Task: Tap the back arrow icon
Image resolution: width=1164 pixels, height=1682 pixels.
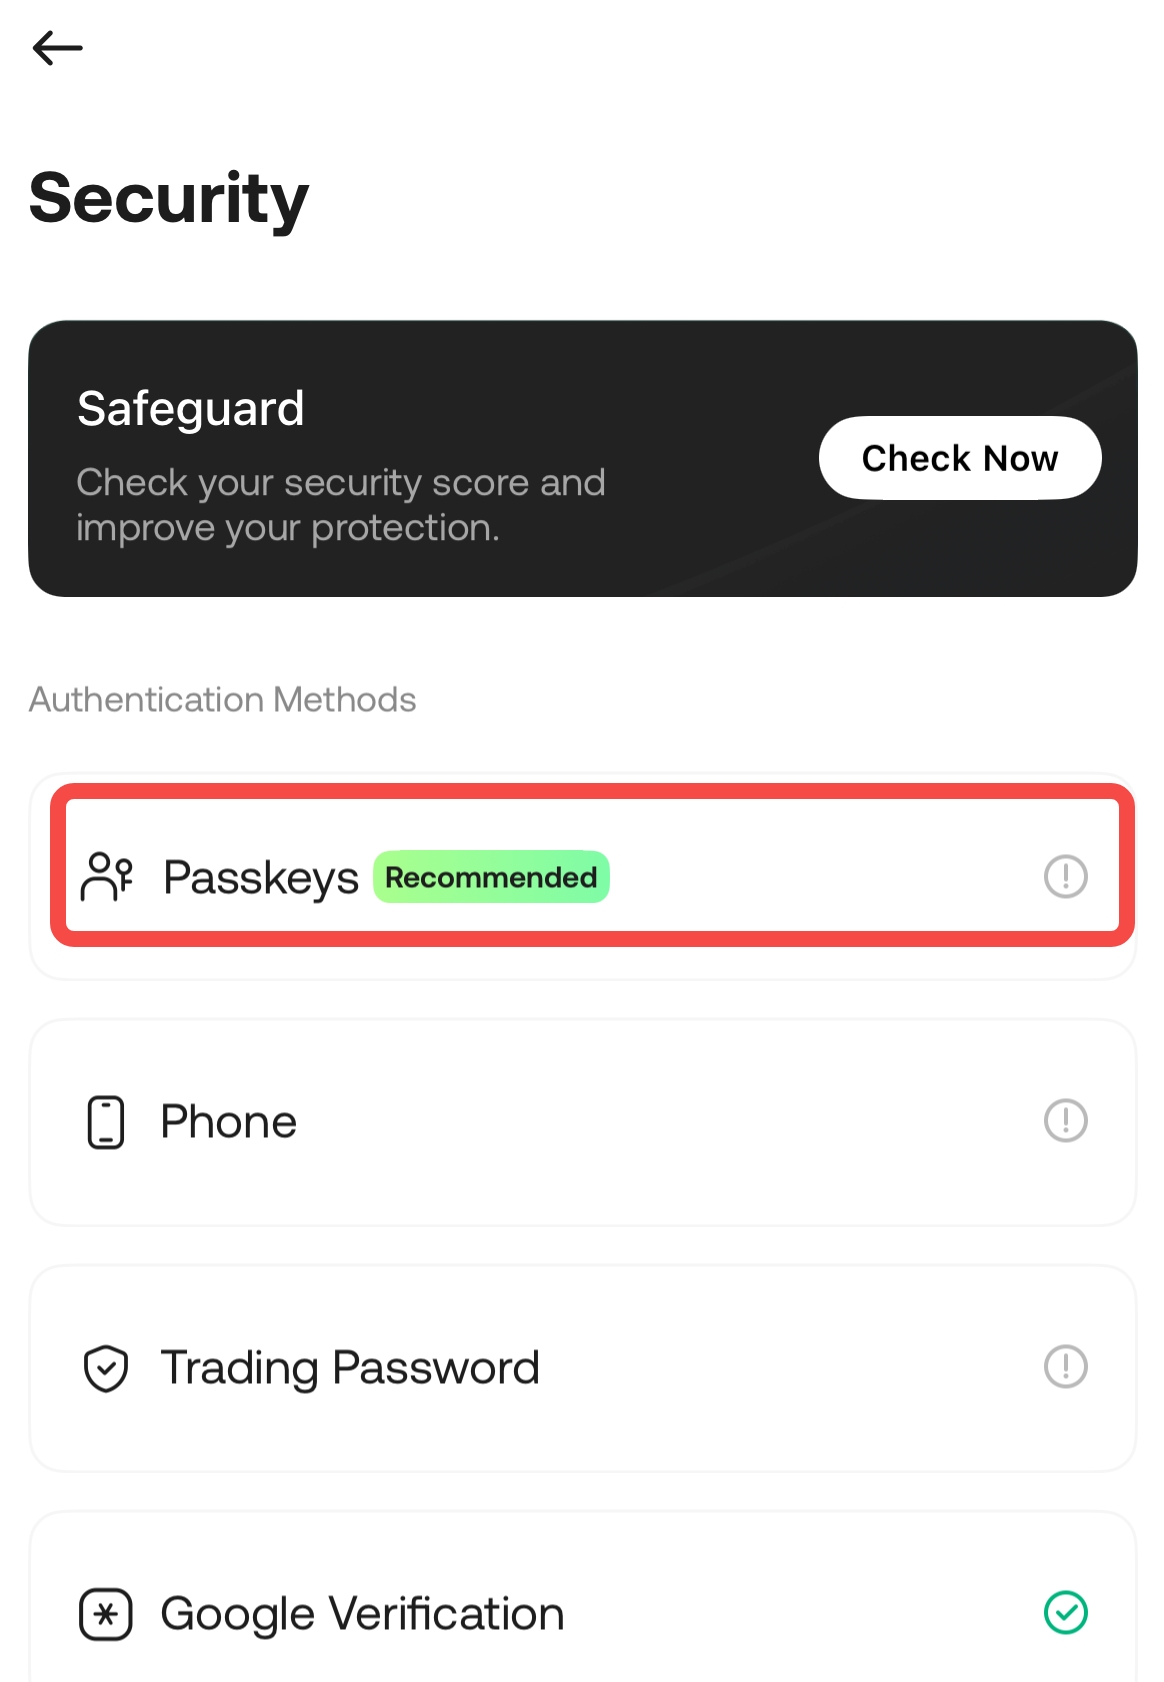Action: 57,48
